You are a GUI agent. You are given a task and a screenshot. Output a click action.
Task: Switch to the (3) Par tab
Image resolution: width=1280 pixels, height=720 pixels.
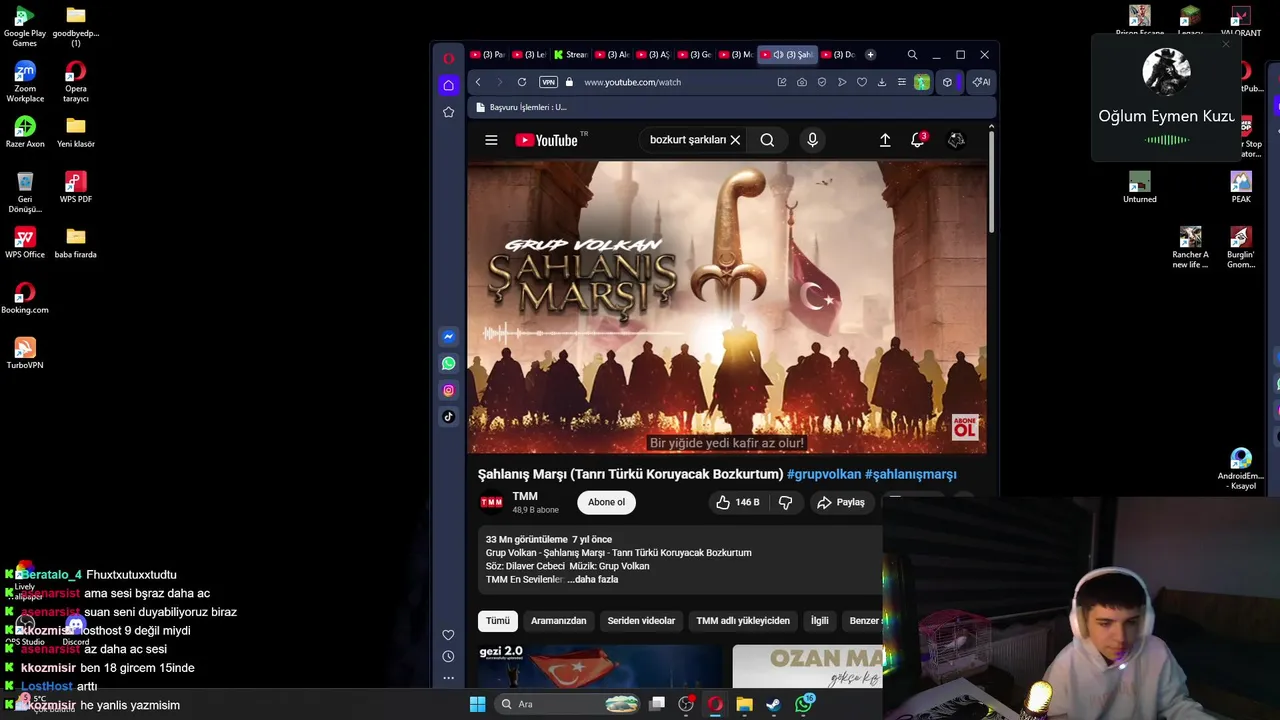[x=487, y=55]
